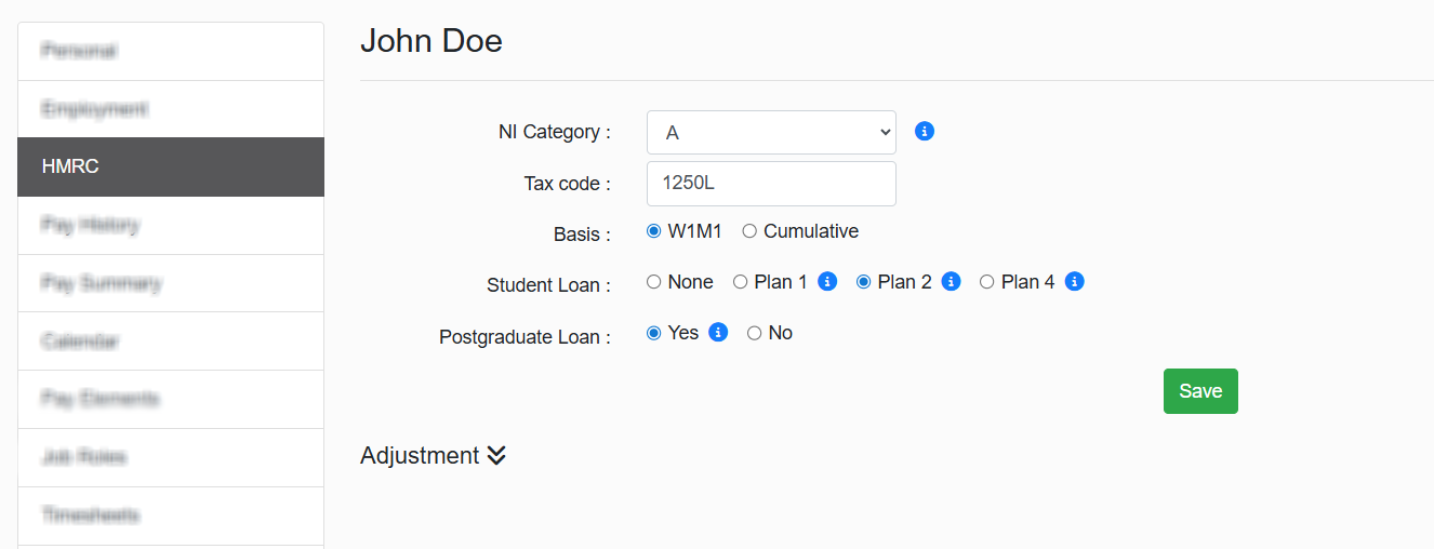This screenshot has width=1434, height=549.
Task: Open the Calendar sidebar item
Action: [170, 341]
